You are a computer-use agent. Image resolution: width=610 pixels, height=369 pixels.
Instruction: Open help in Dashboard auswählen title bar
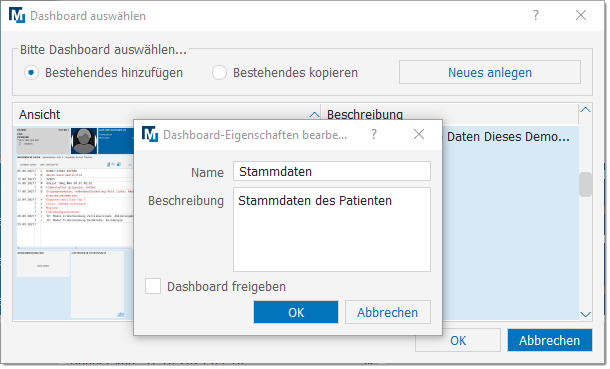(x=536, y=15)
